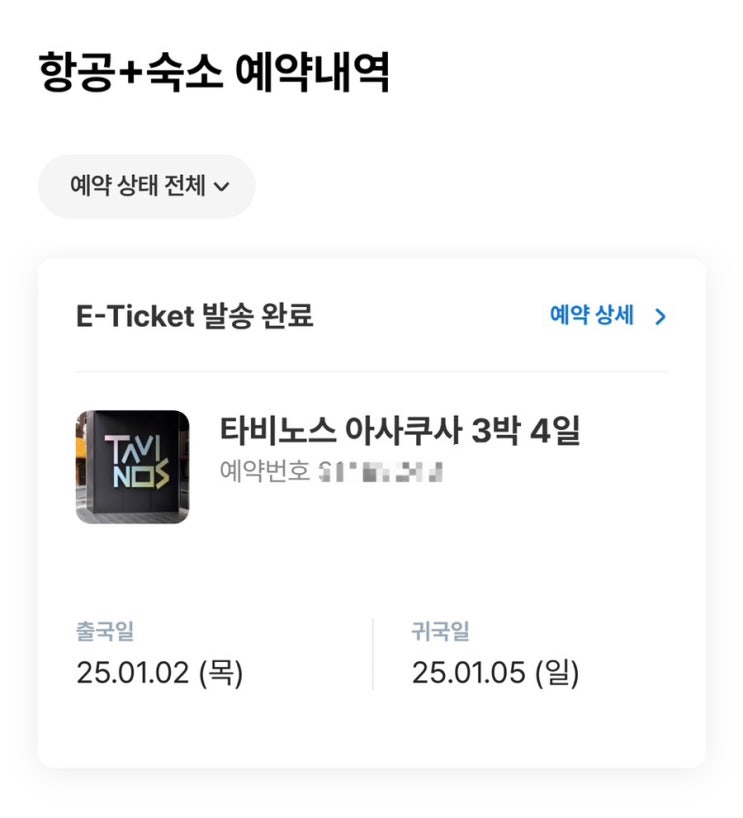
Task: Select the return date 25.01.05 (일)
Action: 495,673
